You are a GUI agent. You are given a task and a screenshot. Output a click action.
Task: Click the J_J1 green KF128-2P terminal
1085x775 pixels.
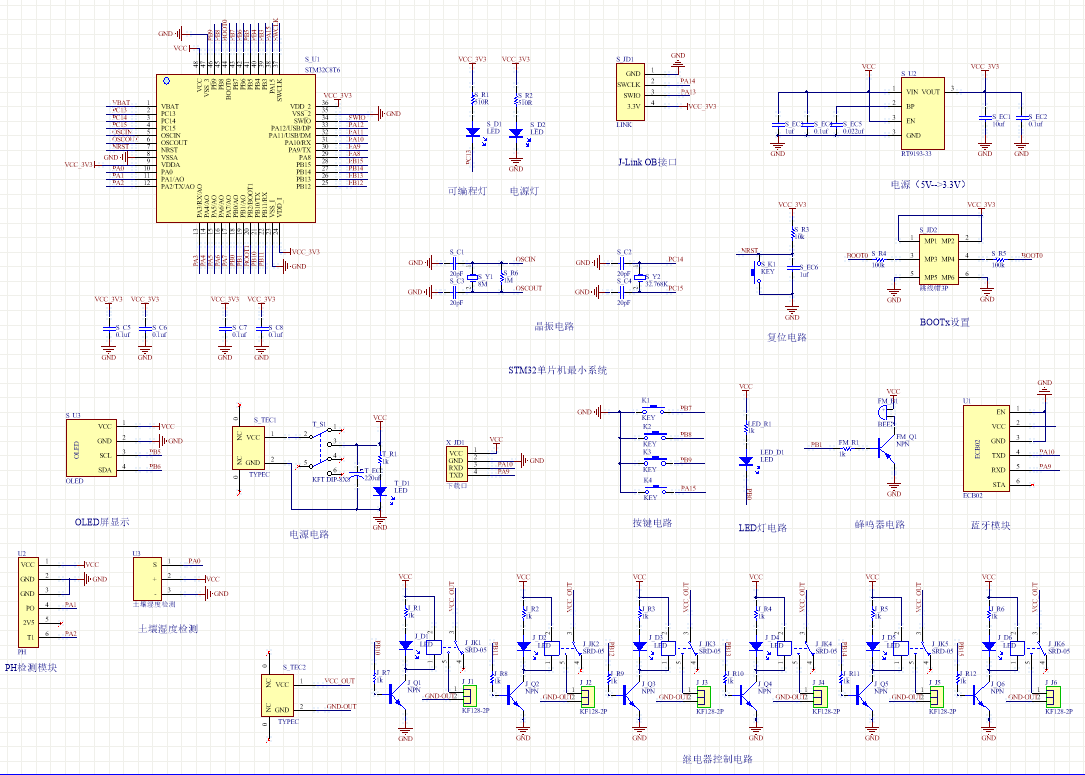pos(470,696)
